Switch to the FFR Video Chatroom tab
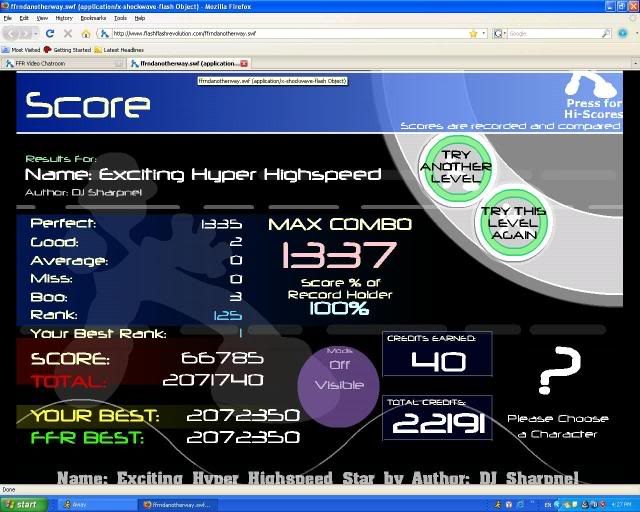 coord(60,63)
